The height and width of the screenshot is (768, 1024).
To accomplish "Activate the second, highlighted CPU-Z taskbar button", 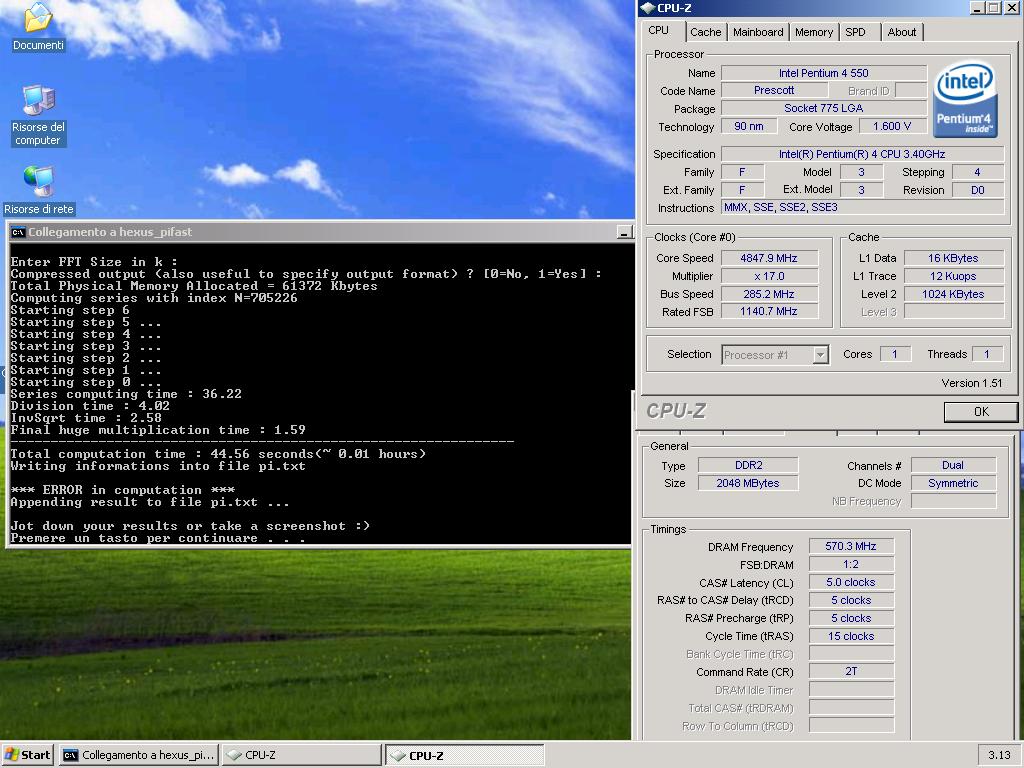I will pos(464,755).
